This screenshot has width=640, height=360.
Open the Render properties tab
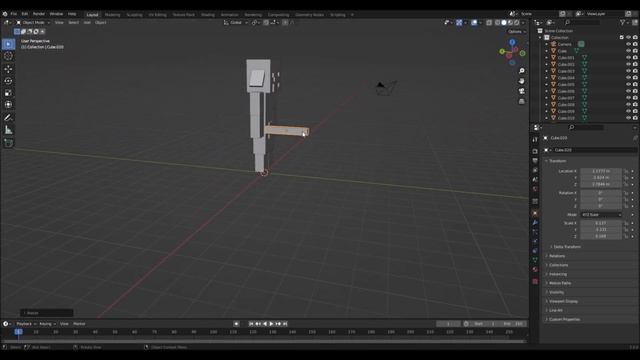[x=535, y=151]
